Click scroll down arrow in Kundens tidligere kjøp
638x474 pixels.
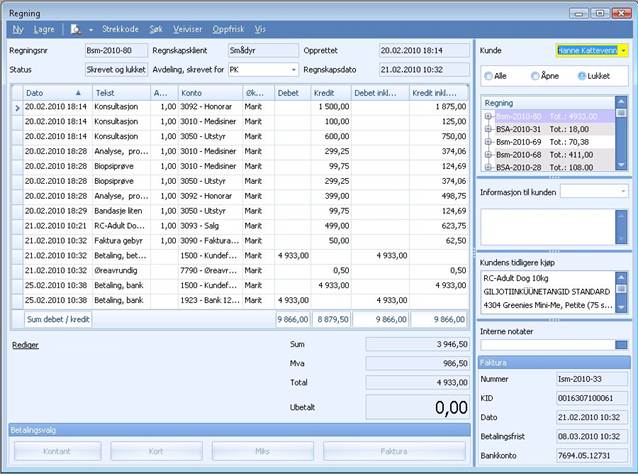coord(621,308)
